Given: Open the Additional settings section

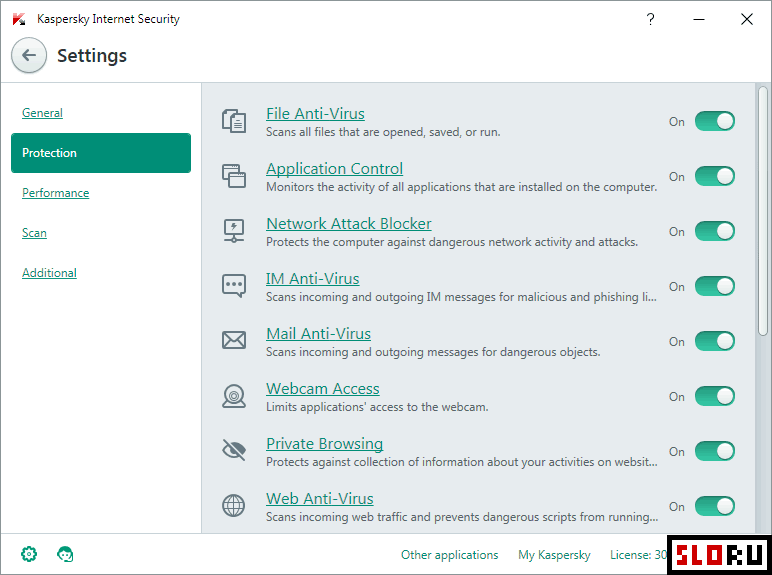Looking at the screenshot, I should point(49,273).
